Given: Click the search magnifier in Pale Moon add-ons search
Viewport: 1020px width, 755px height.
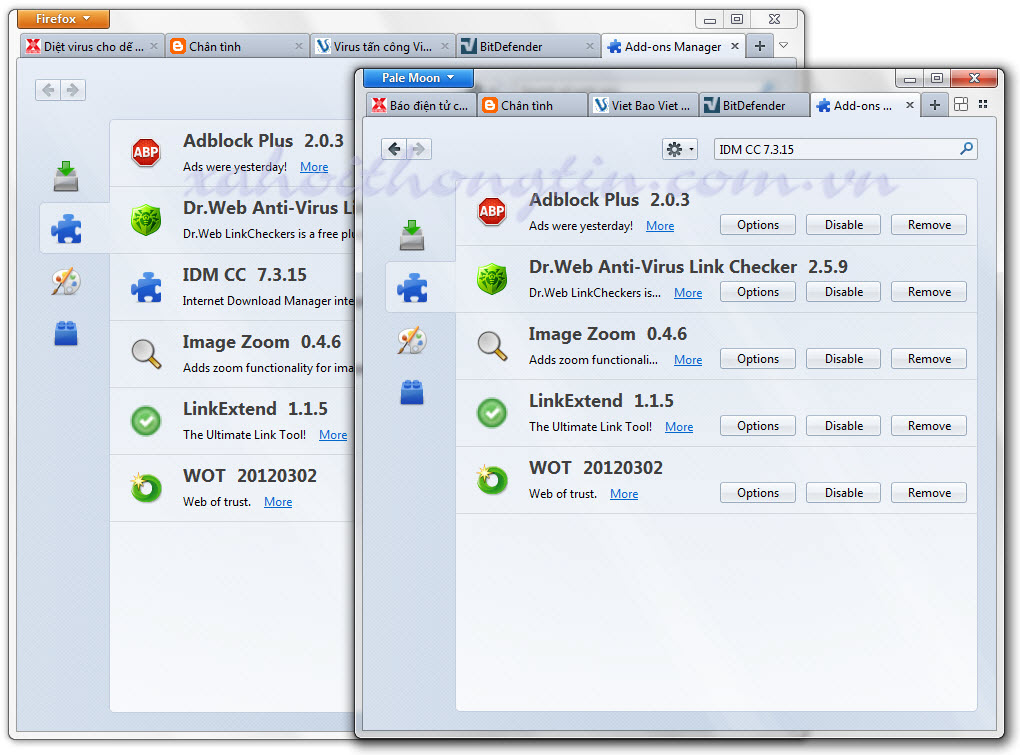Looking at the screenshot, I should tap(967, 149).
